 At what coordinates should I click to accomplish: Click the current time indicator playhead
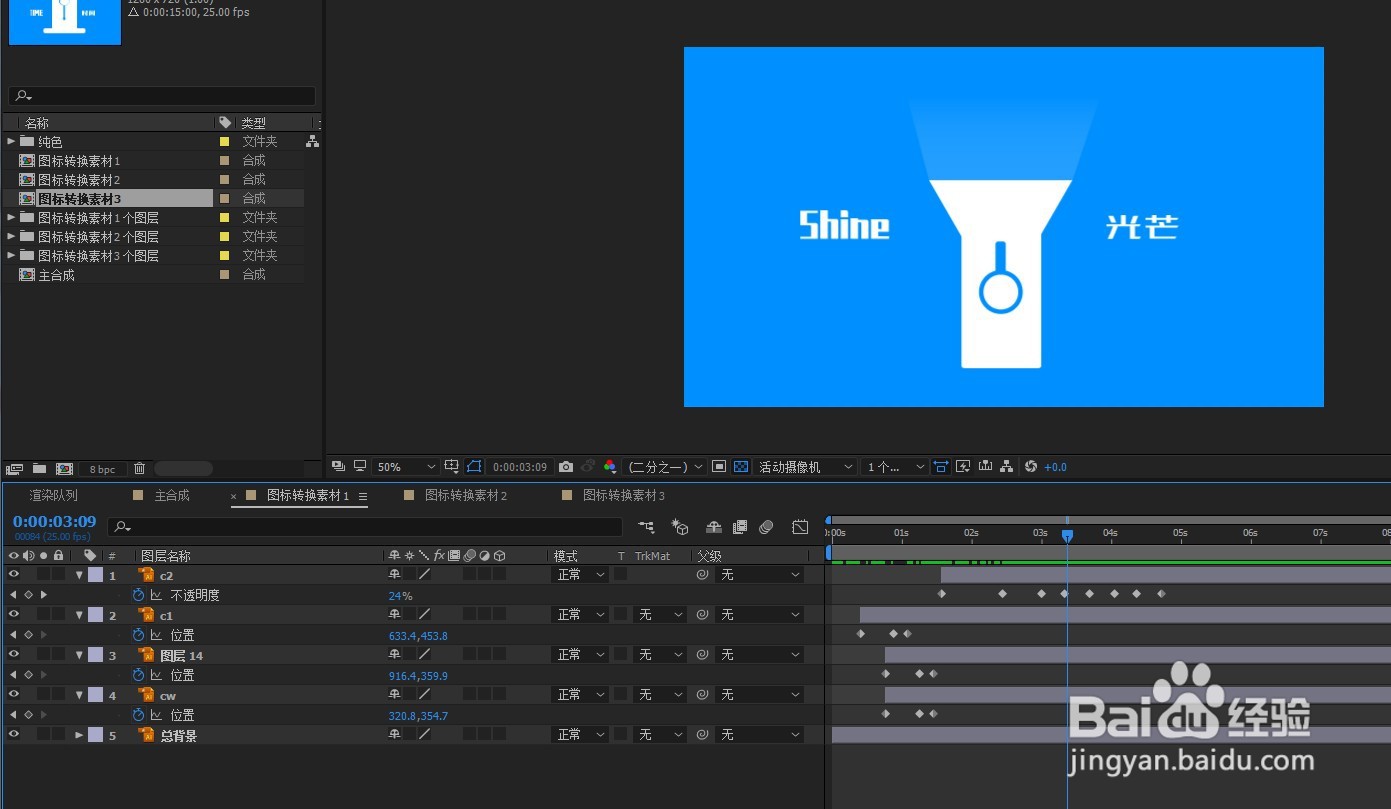1067,536
